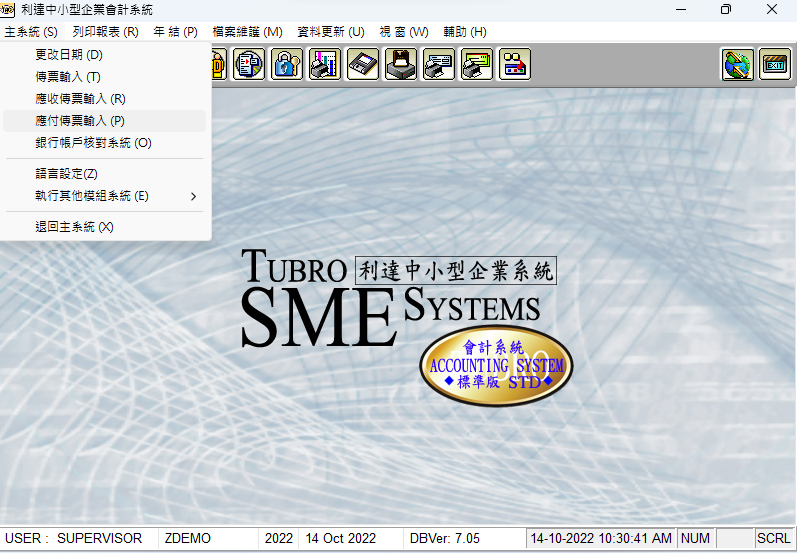Click the printer with blue cheque icon
Screen dimensions: 797x553
pyautogui.click(x=439, y=64)
